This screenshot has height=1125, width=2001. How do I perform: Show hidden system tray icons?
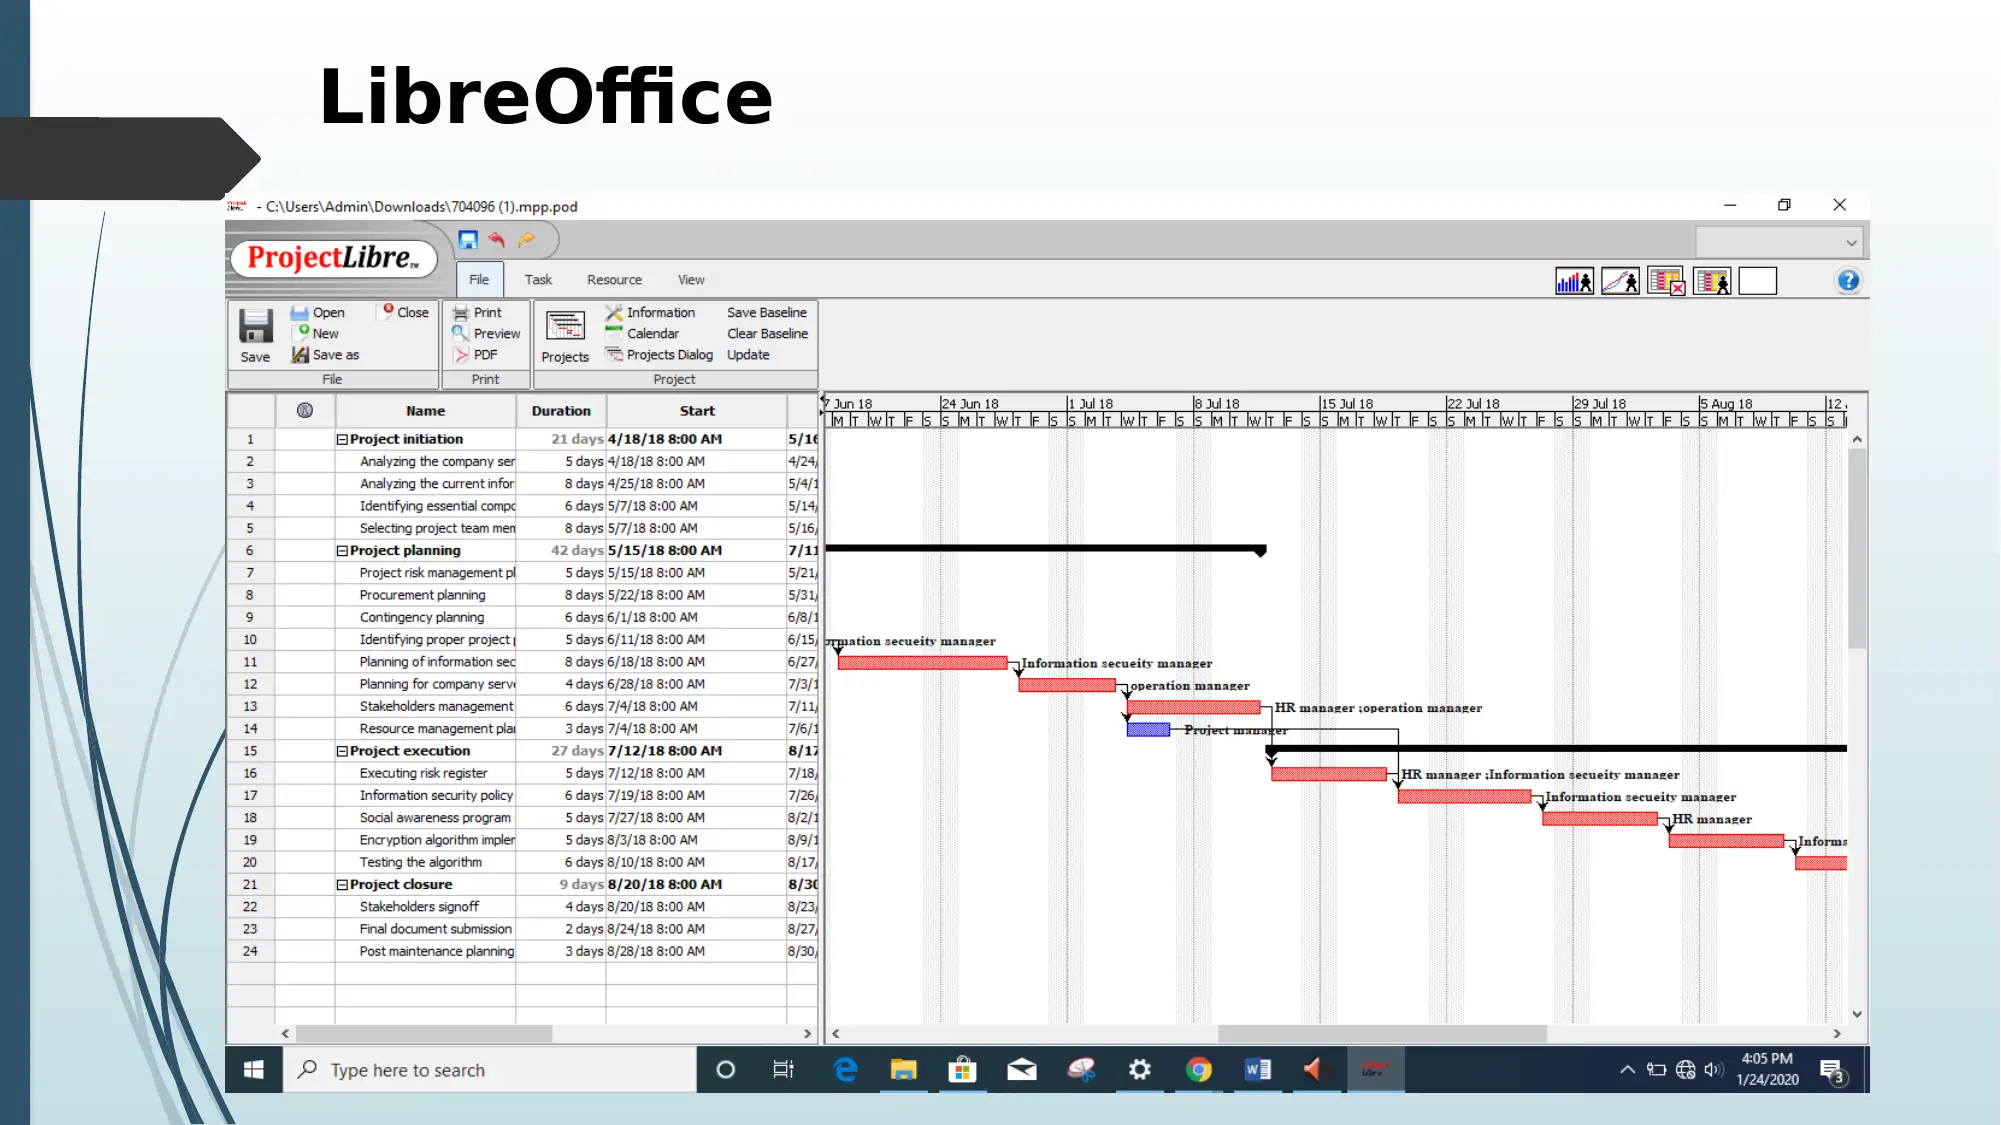tap(1628, 1070)
